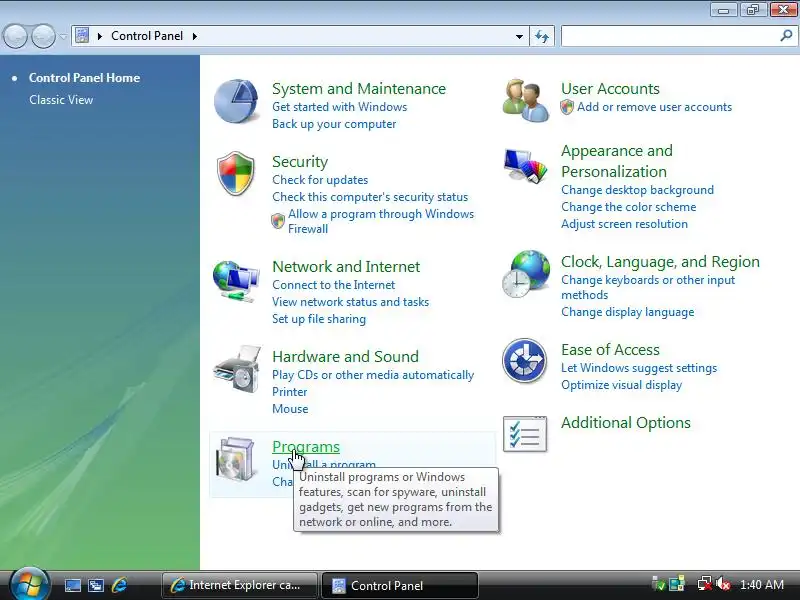Click Change desktop background
Image resolution: width=800 pixels, height=600 pixels.
click(x=637, y=190)
